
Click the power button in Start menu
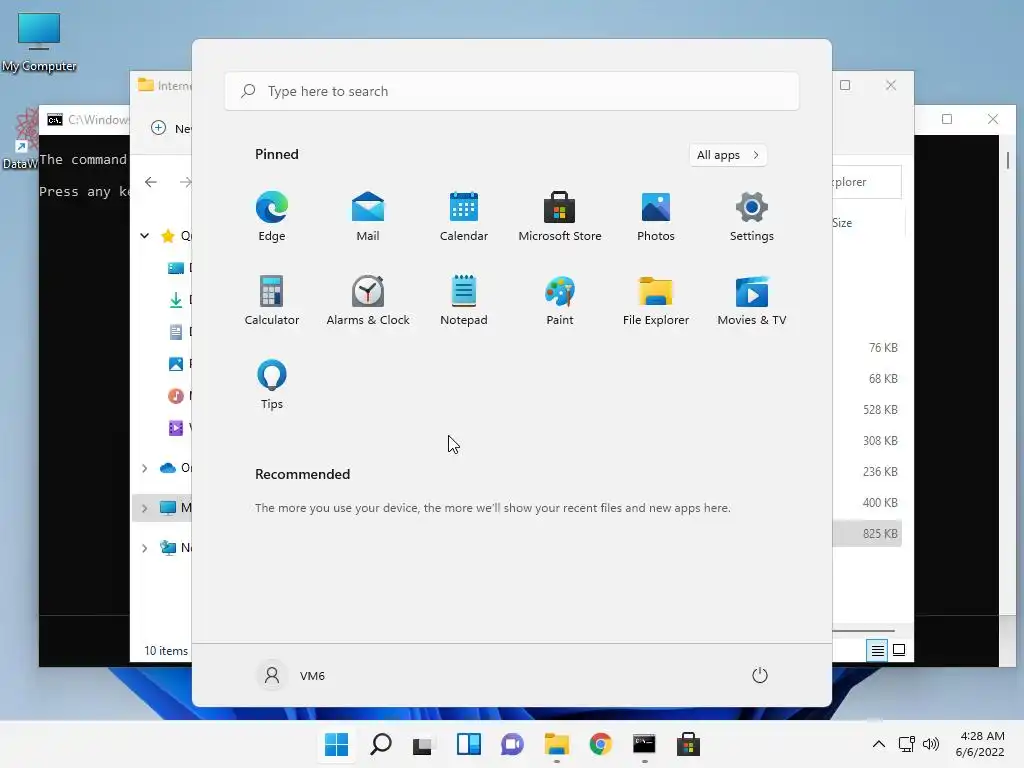[x=760, y=675]
